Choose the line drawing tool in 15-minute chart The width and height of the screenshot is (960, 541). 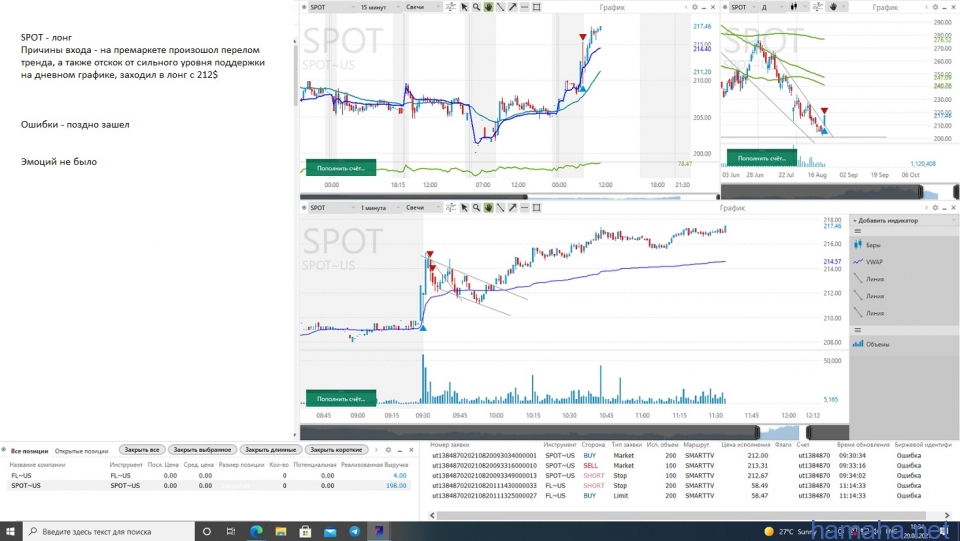[500, 7]
